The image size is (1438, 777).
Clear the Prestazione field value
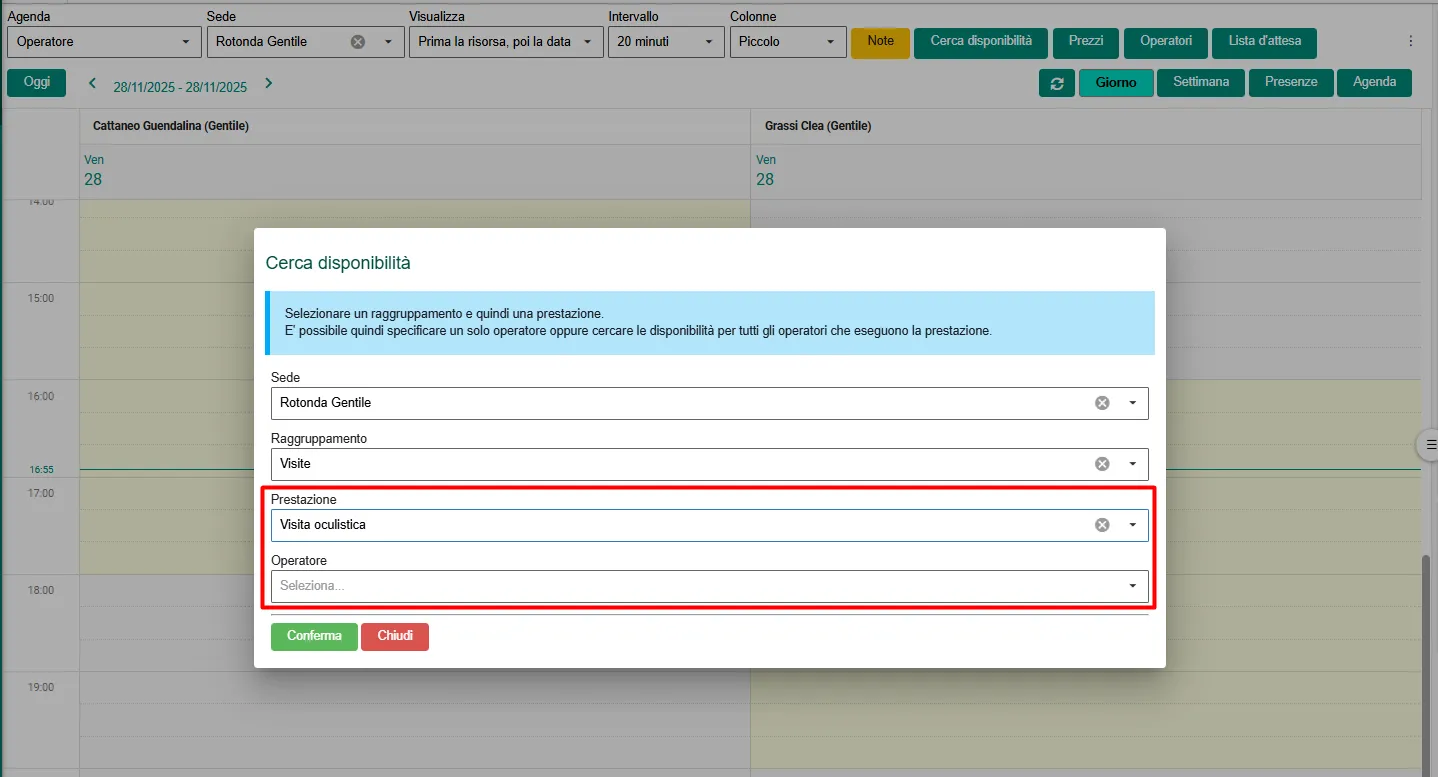pyautogui.click(x=1102, y=525)
